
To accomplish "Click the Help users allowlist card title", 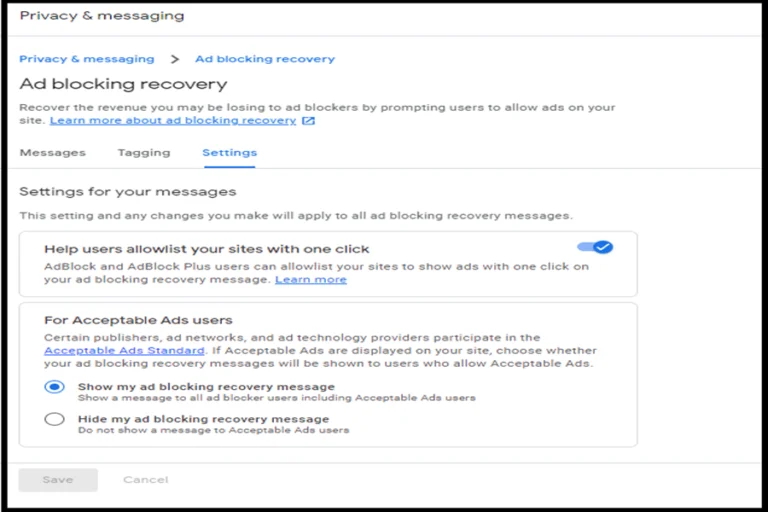I will pos(207,249).
